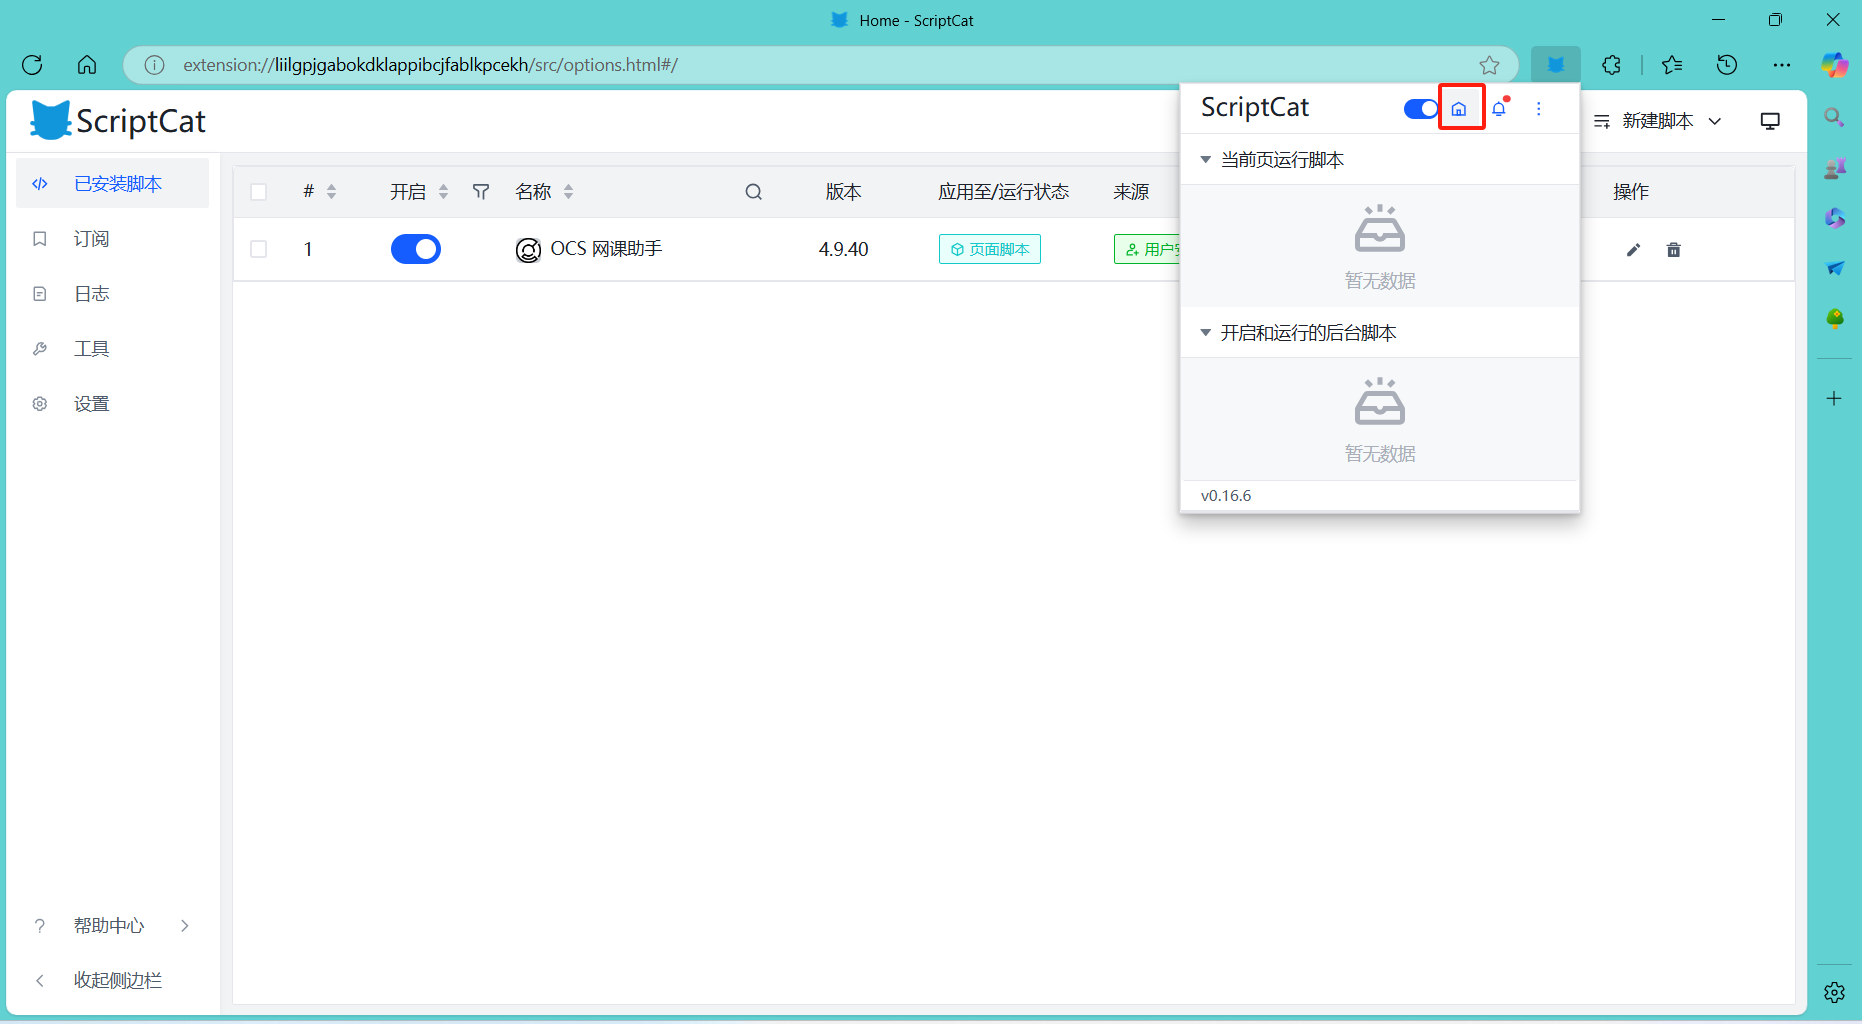This screenshot has width=1862, height=1024.
Task: Open the ScriptCat popup home icon
Action: 1459,109
